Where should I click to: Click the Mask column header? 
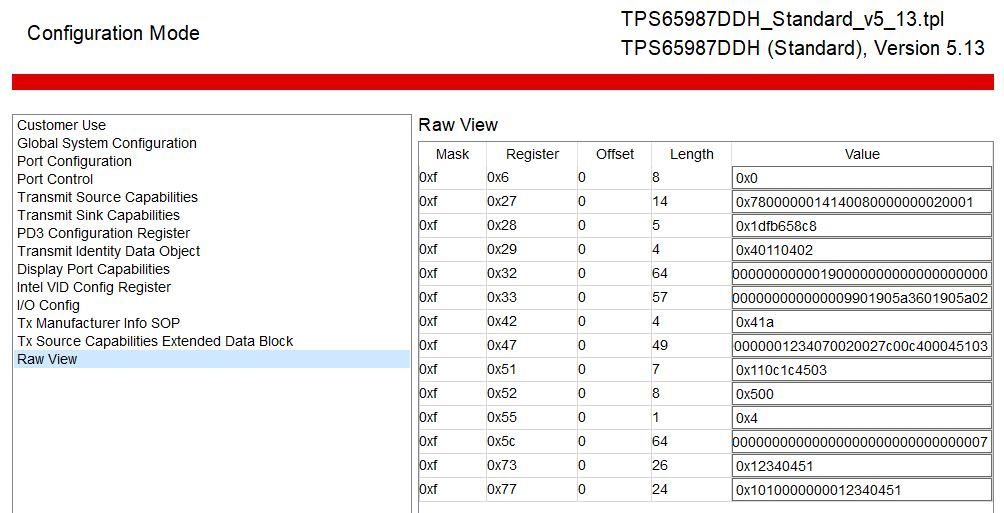pyautogui.click(x=452, y=154)
